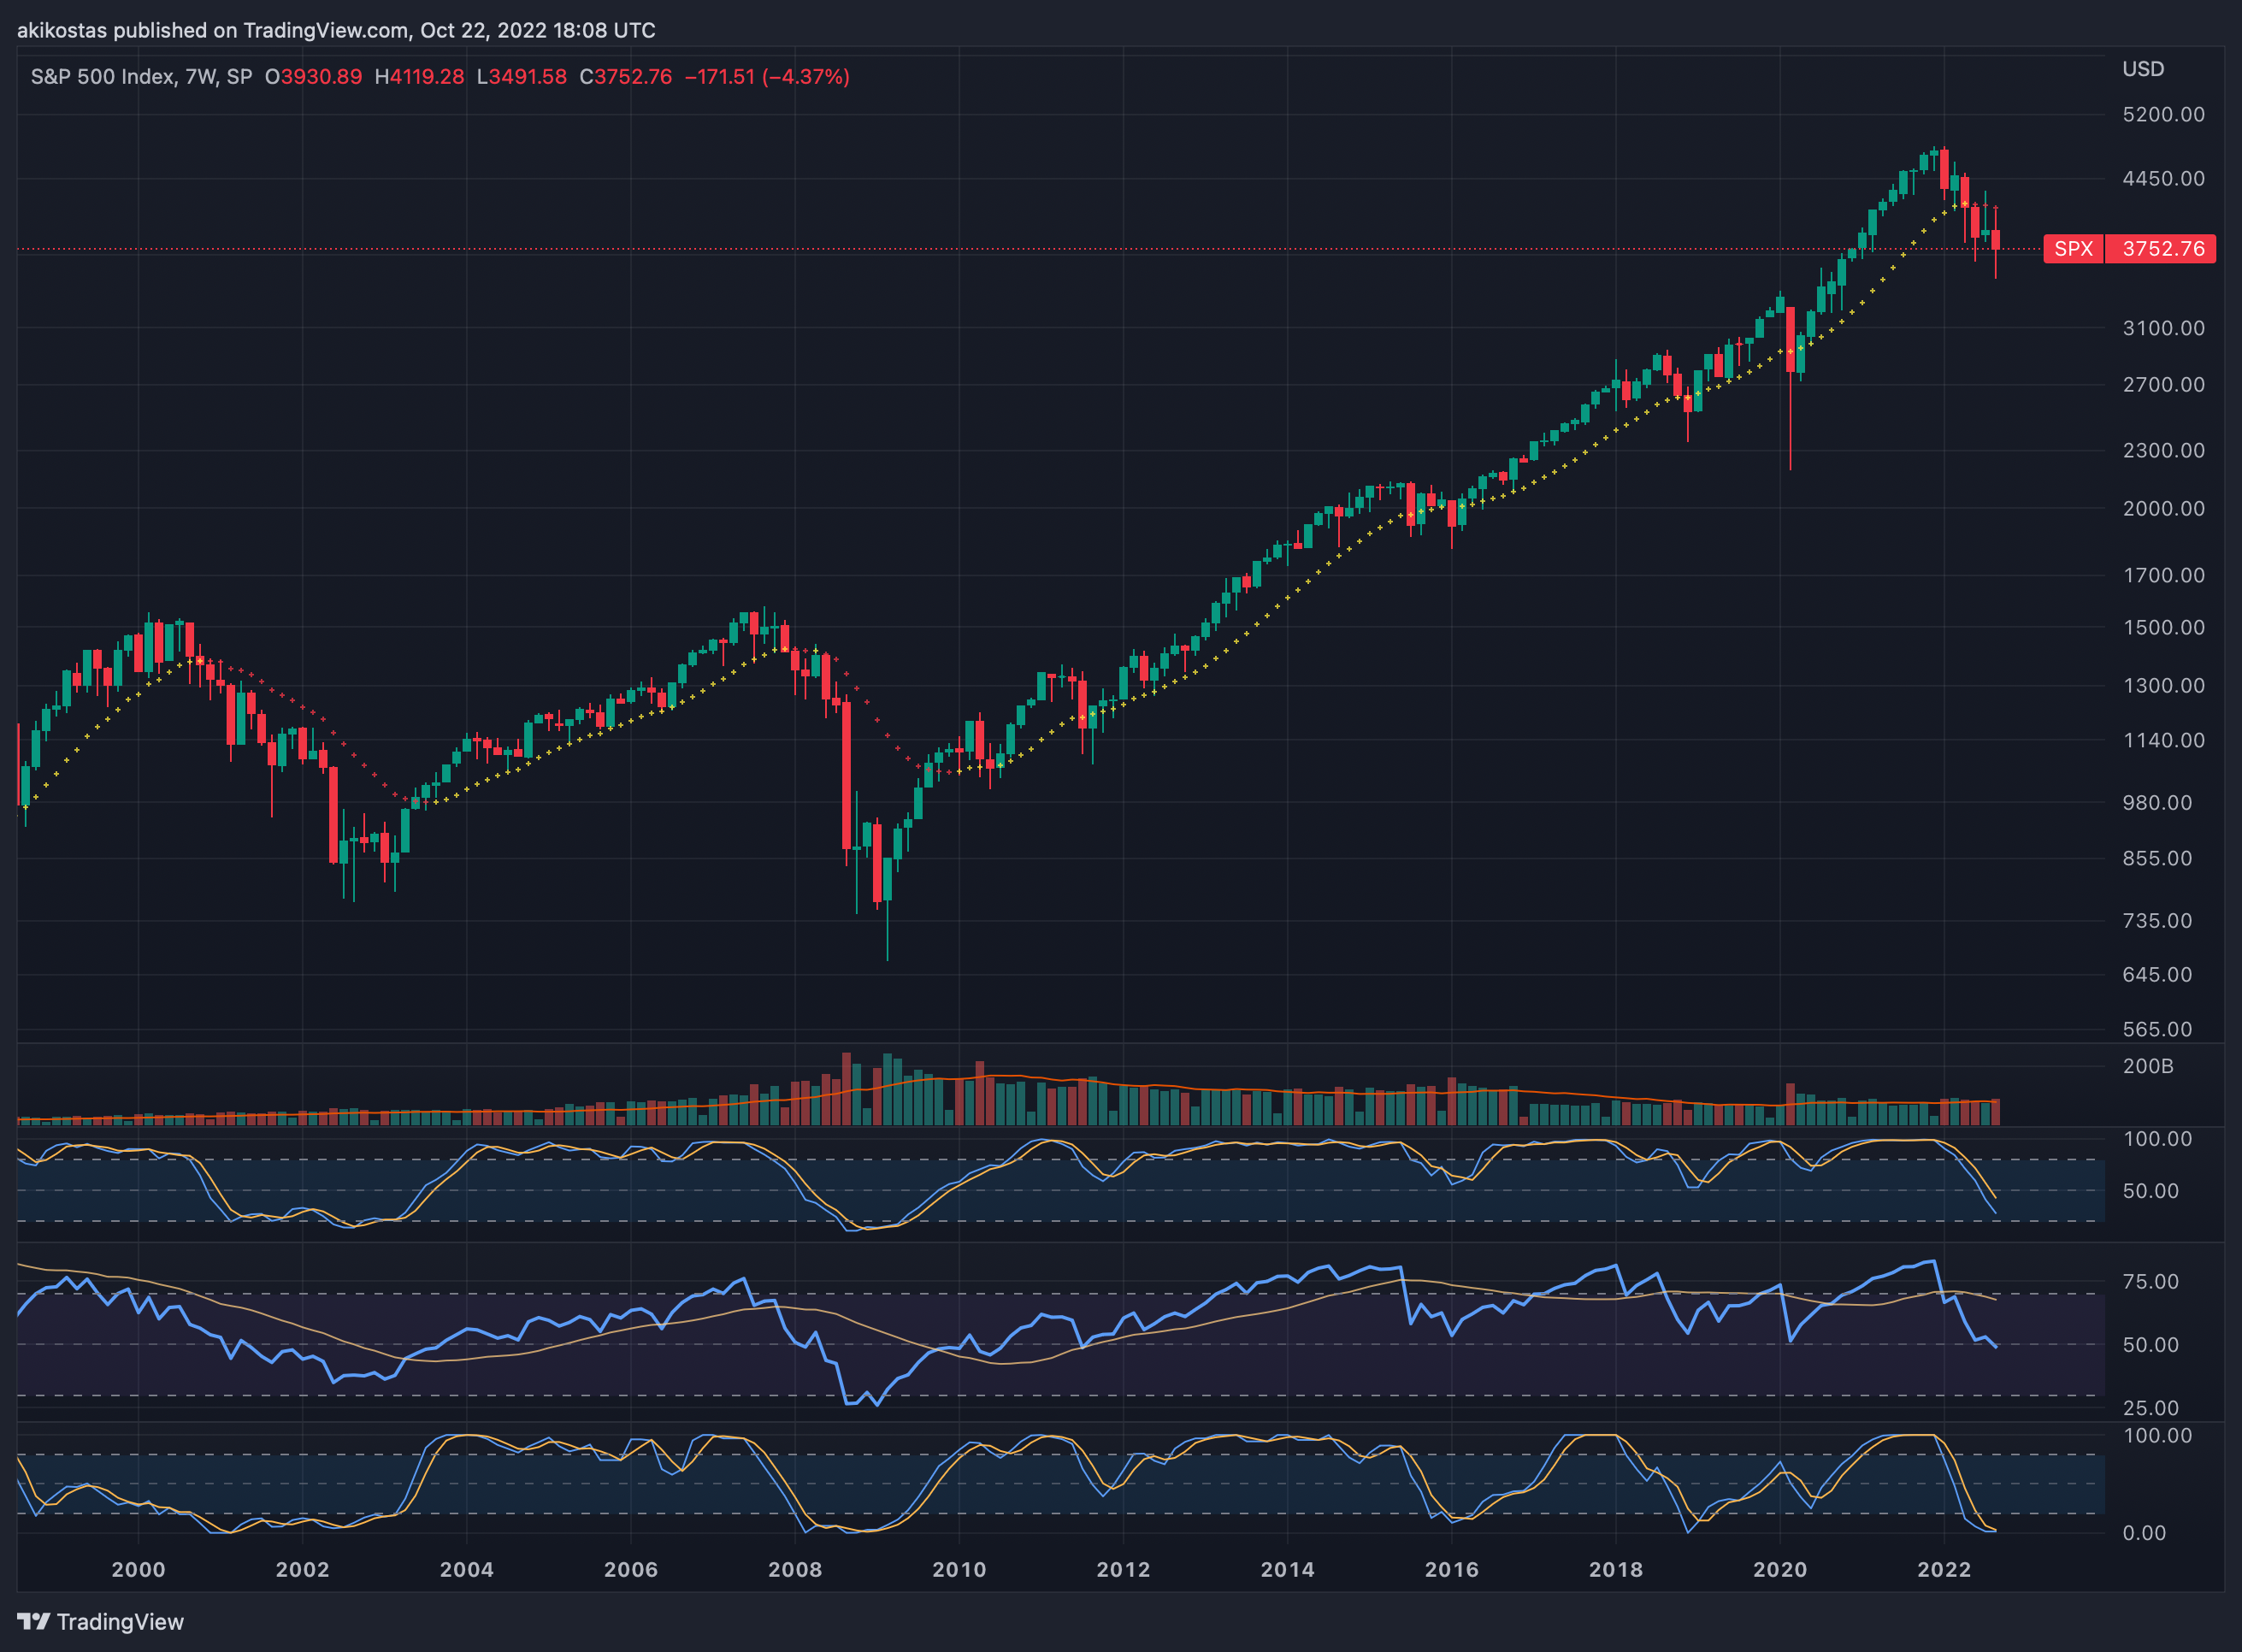2242x1652 pixels.
Task: Click the 2004 year label on time axis
Action: pyautogui.click(x=467, y=1569)
